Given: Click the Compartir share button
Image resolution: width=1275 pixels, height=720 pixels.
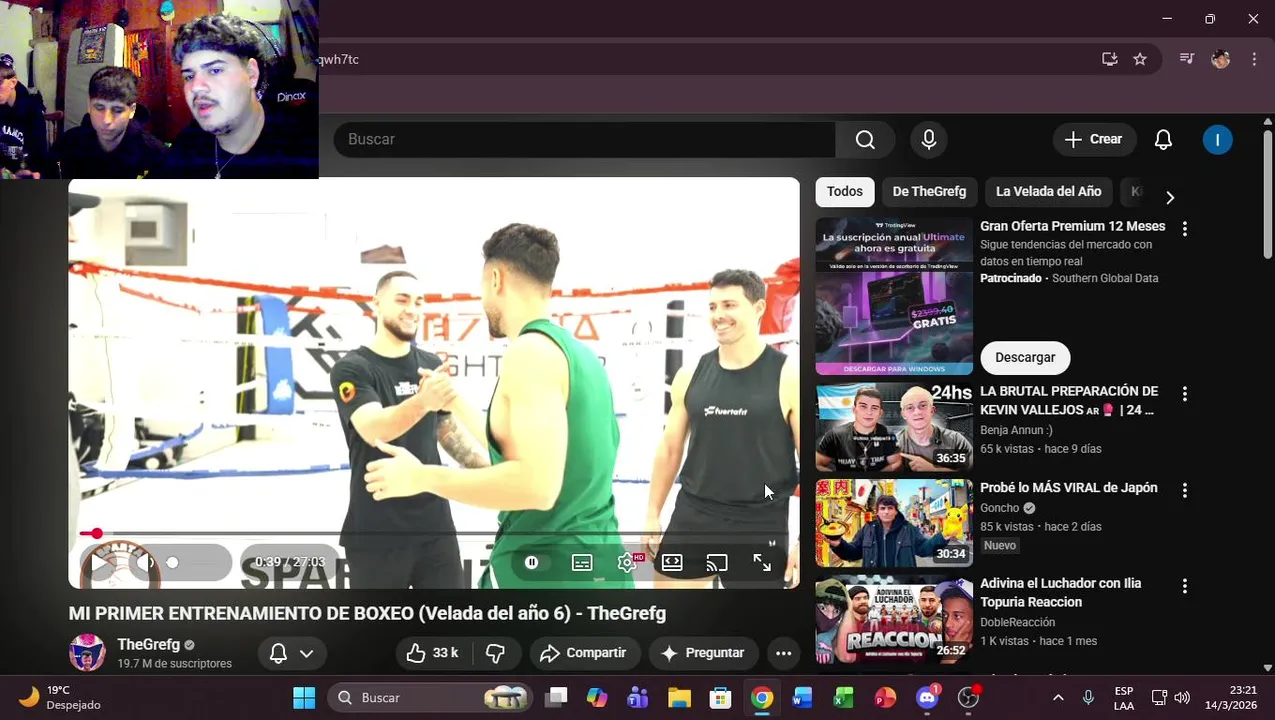Looking at the screenshot, I should point(583,653).
